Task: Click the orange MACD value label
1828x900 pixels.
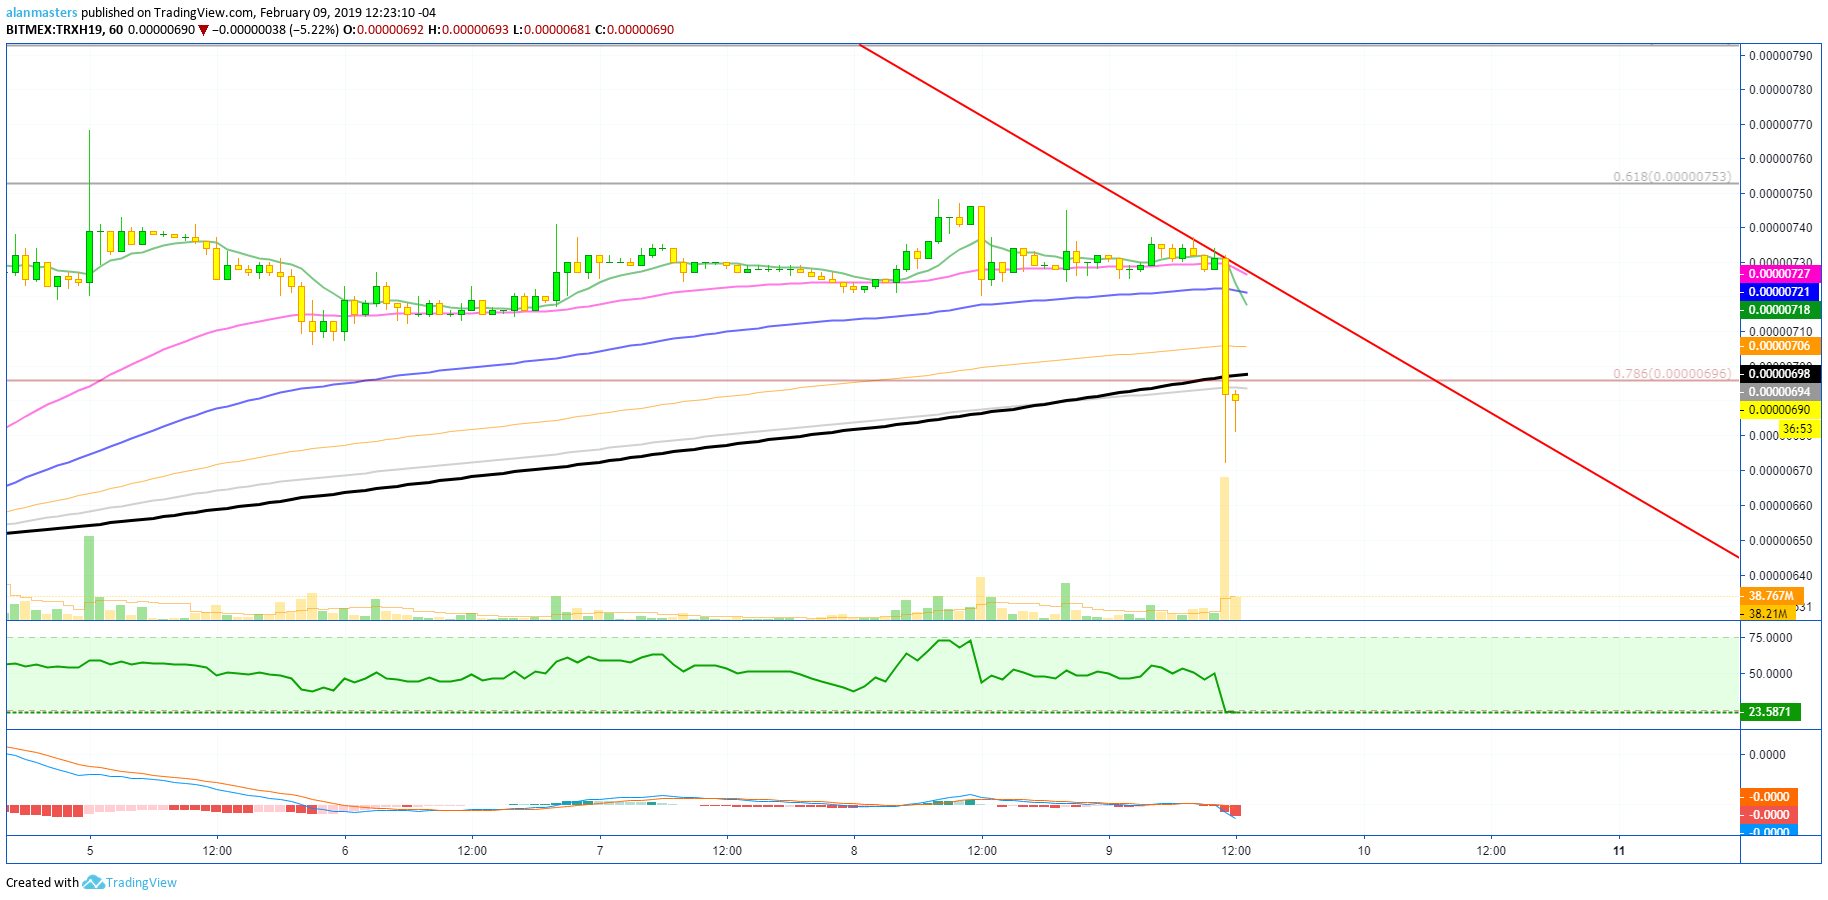Action: point(1769,797)
